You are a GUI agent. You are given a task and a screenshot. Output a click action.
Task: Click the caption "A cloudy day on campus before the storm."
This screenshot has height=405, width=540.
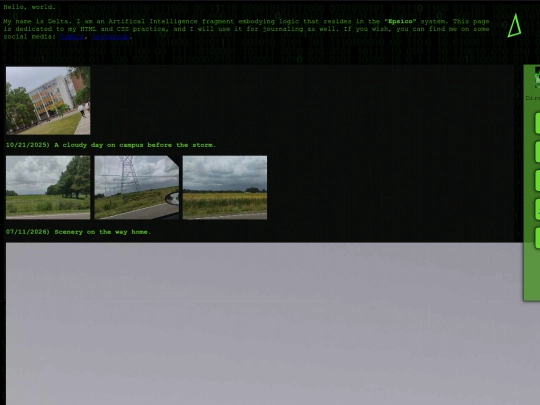point(135,145)
